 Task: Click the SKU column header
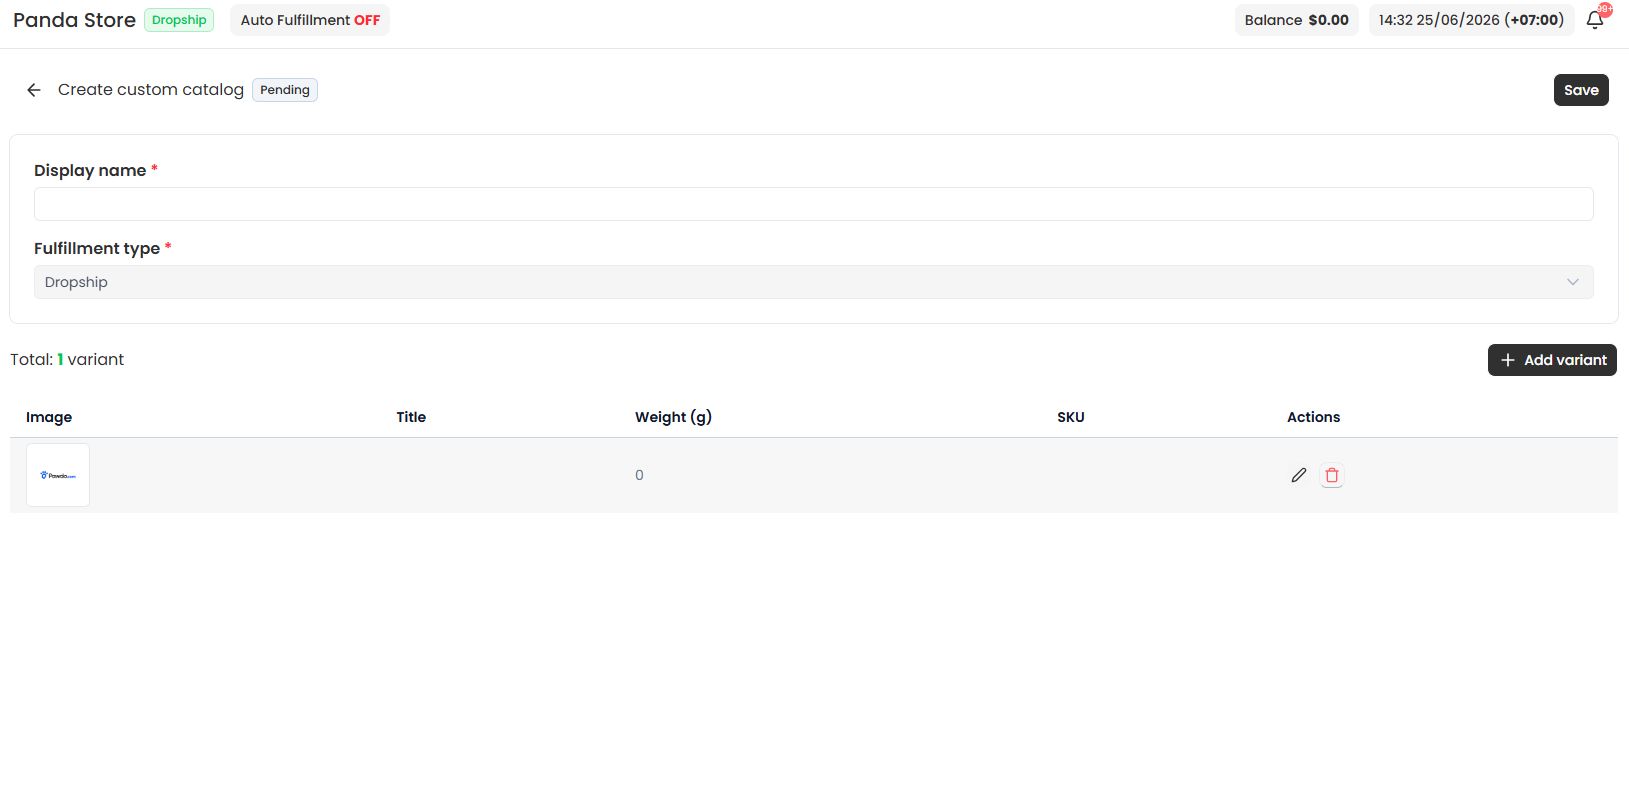click(1071, 417)
